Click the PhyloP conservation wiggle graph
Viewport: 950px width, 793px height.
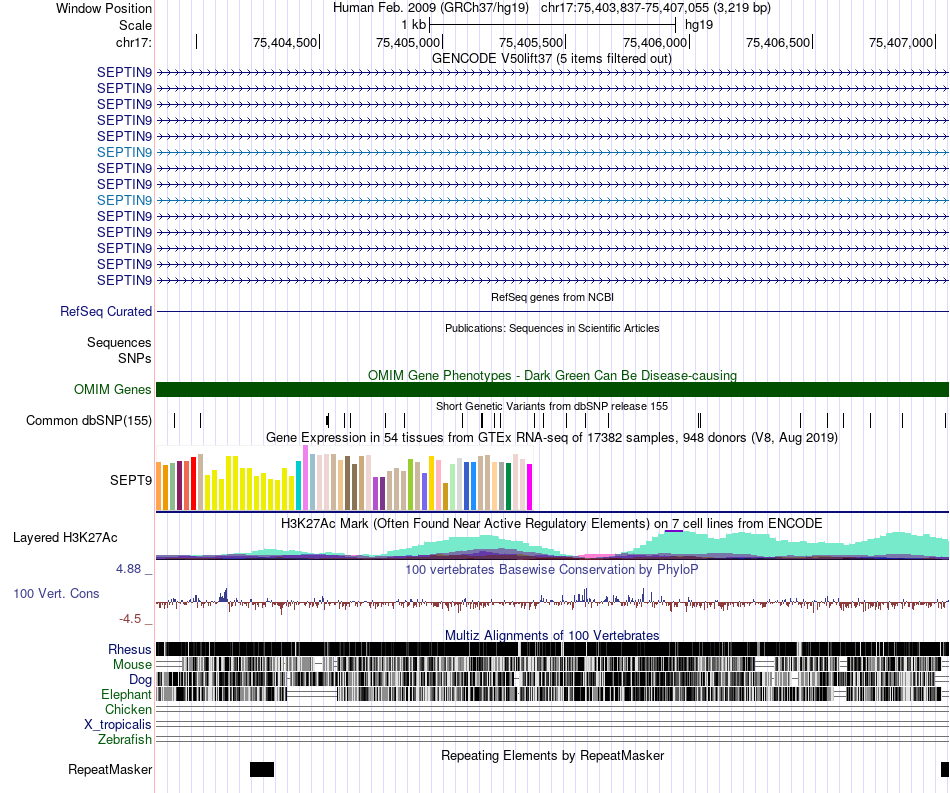(552, 602)
